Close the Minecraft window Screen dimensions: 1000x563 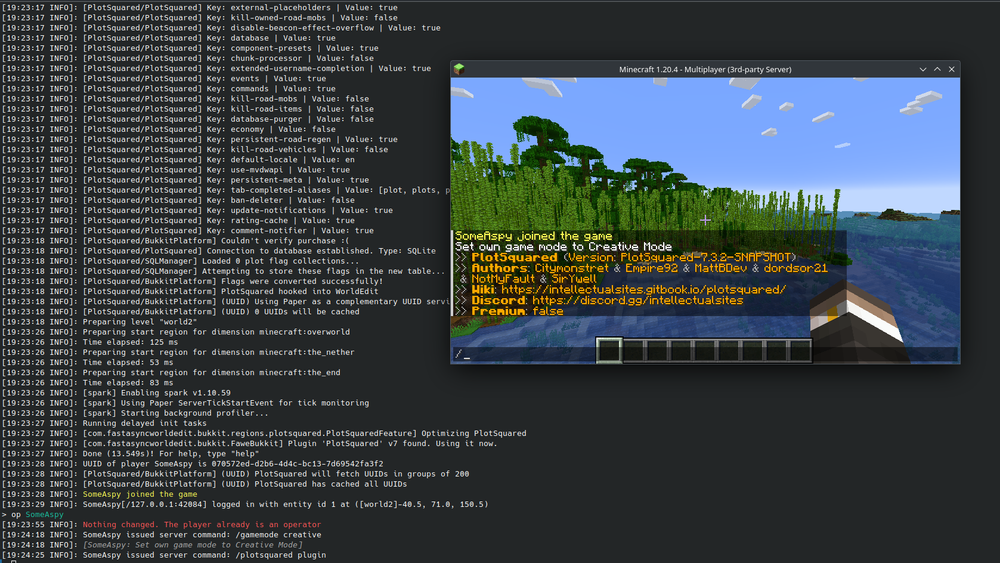tap(951, 69)
